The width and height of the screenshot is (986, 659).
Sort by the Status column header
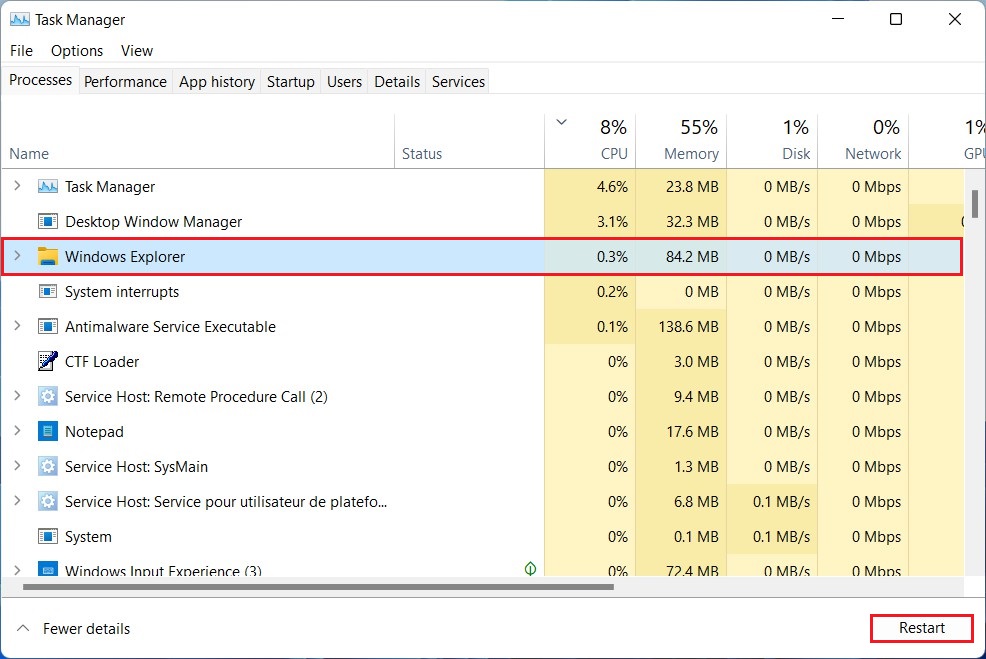coord(469,141)
